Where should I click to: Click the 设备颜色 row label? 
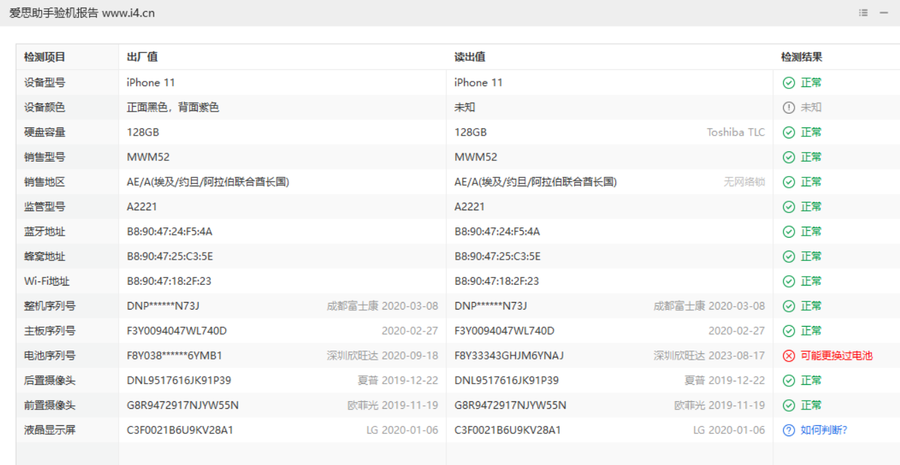44,107
